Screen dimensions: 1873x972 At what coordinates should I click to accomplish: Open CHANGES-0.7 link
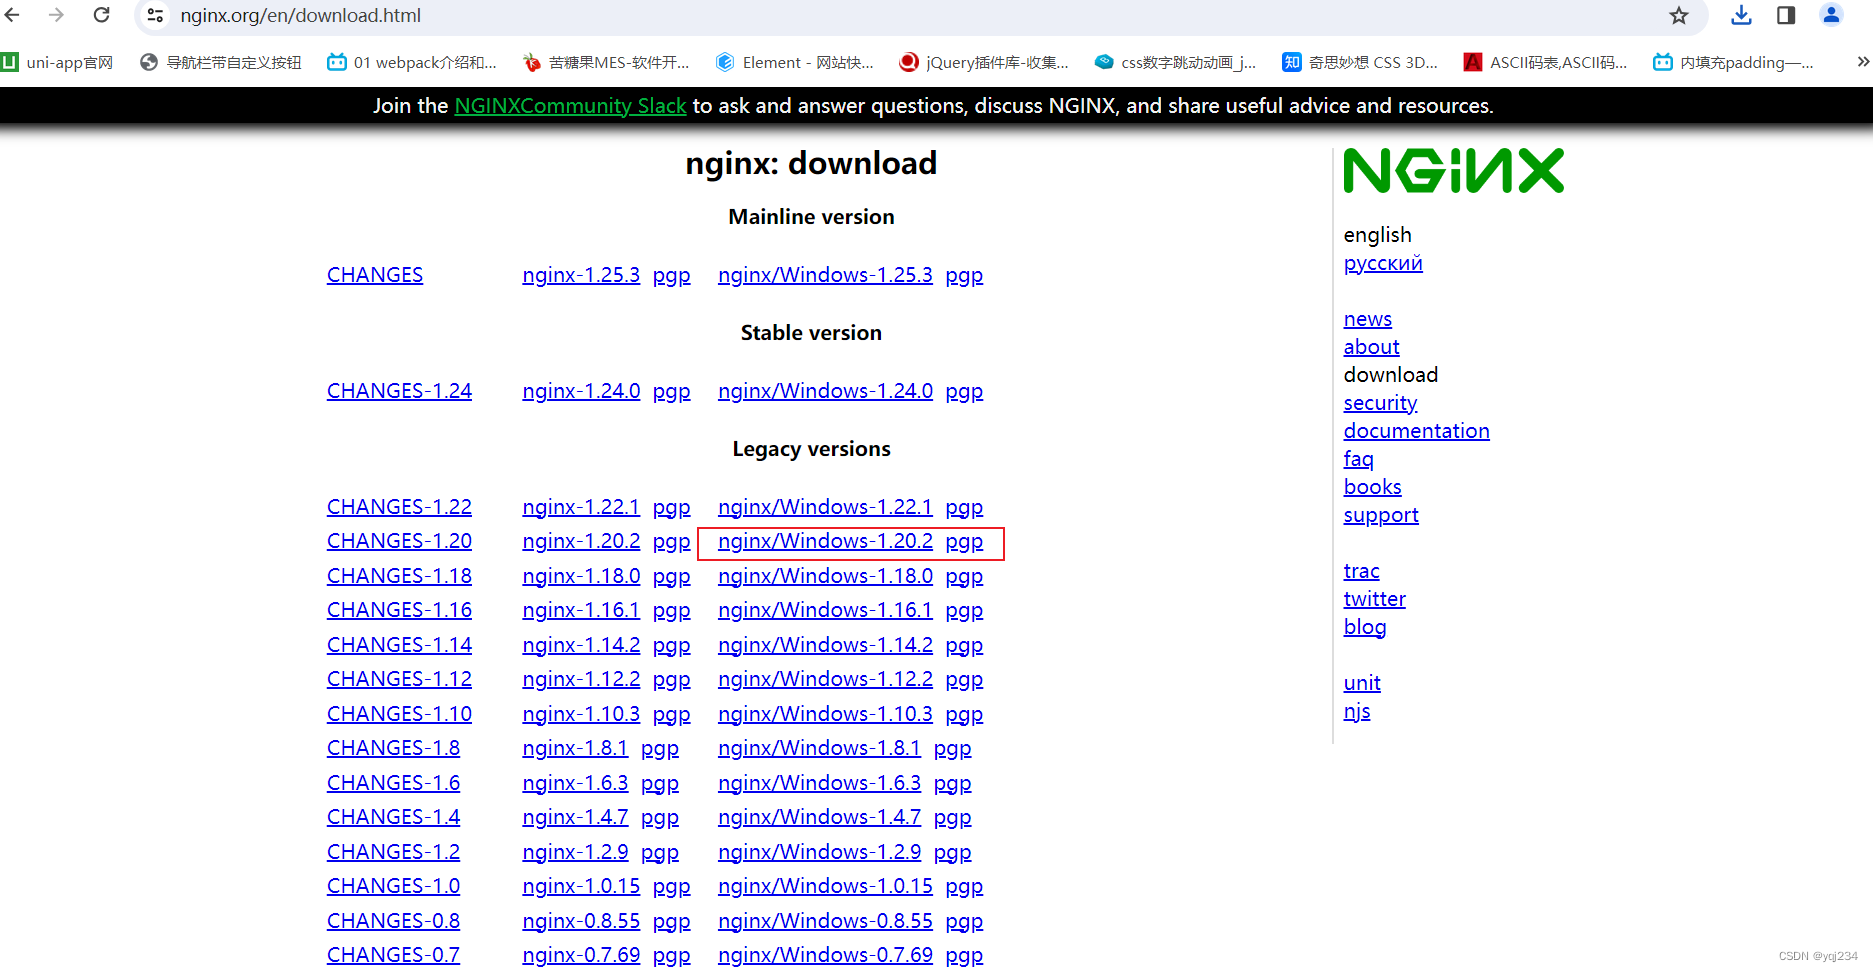[393, 955]
